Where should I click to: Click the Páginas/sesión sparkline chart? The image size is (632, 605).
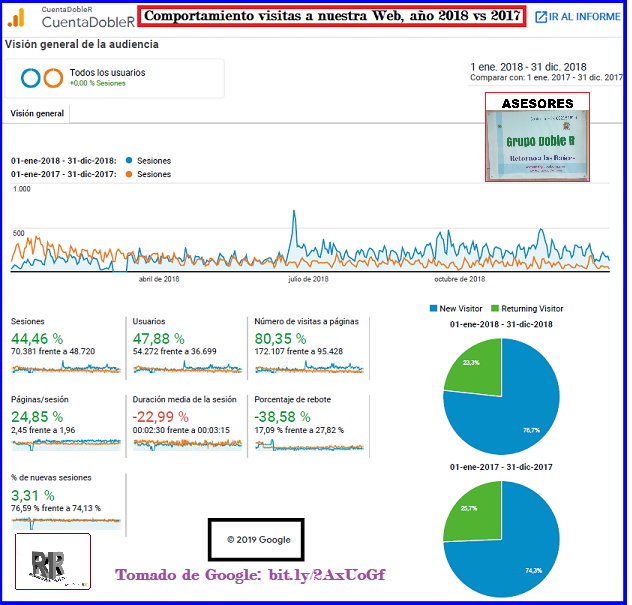pos(66,444)
